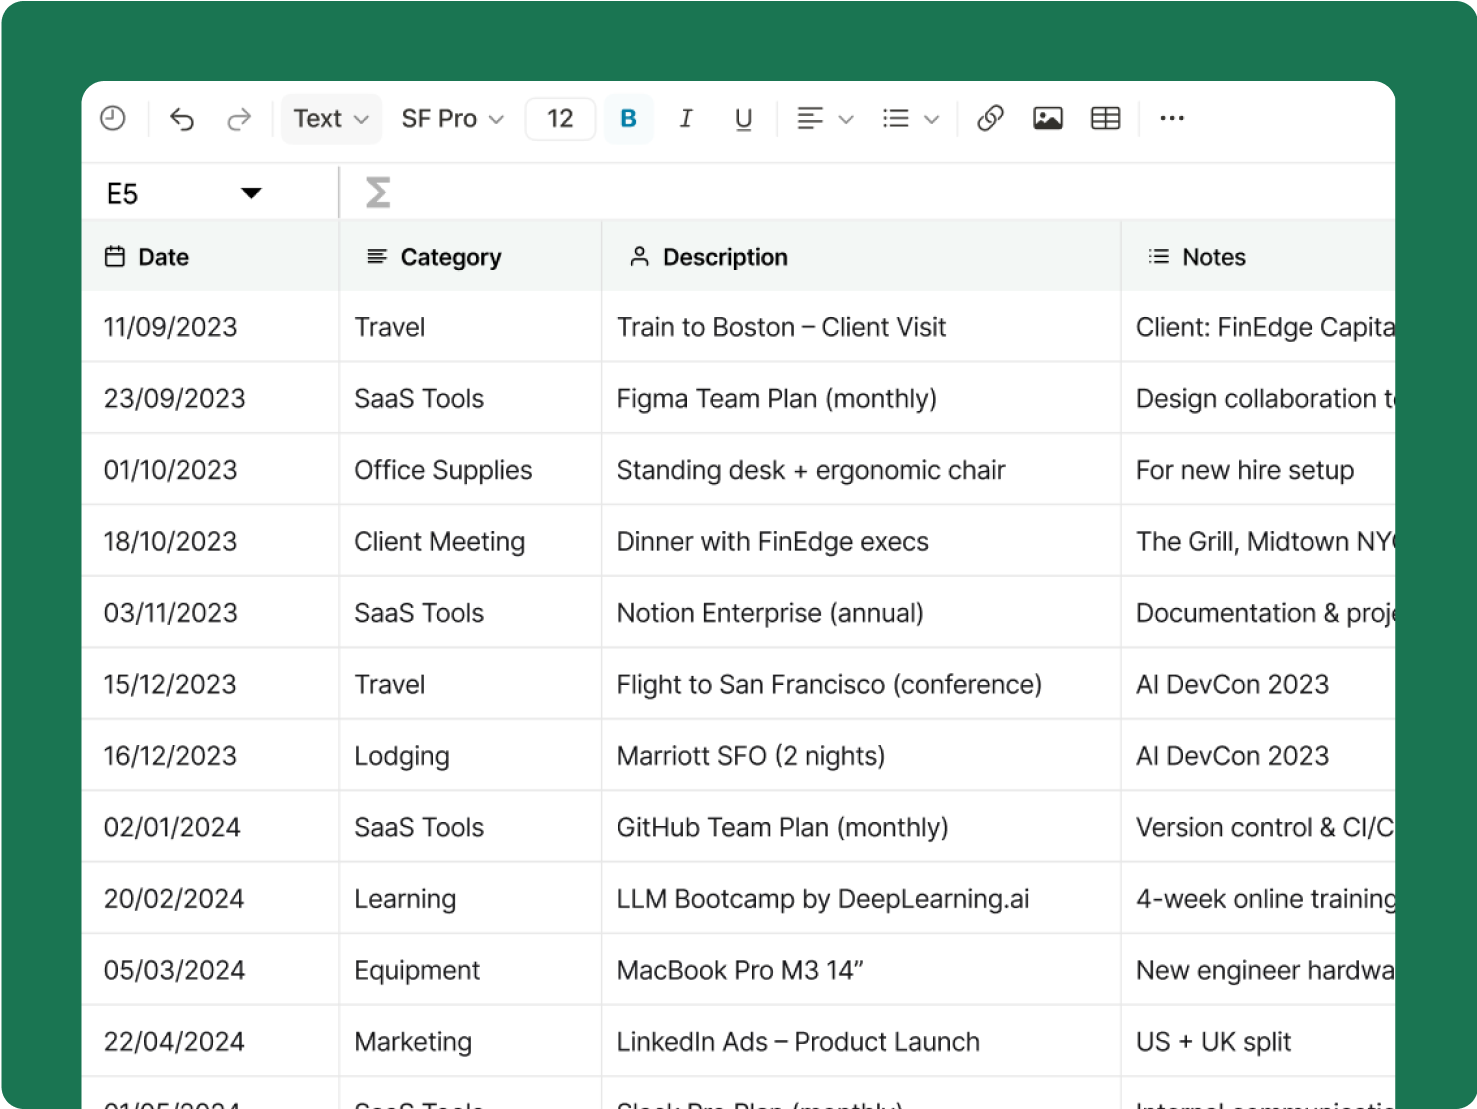Image resolution: width=1477 pixels, height=1109 pixels.
Task: Select the Client: FinEdge Capital note cell
Action: pyautogui.click(x=1258, y=327)
